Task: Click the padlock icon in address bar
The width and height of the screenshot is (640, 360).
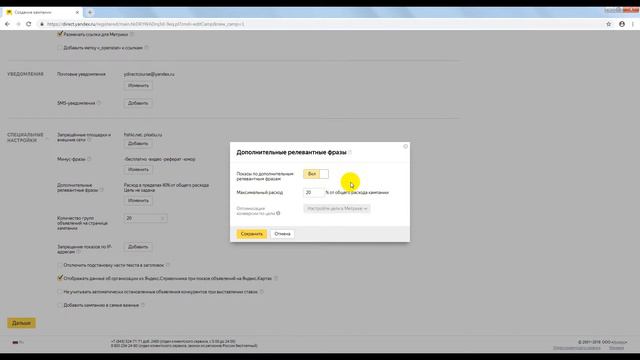Action: click(42, 24)
